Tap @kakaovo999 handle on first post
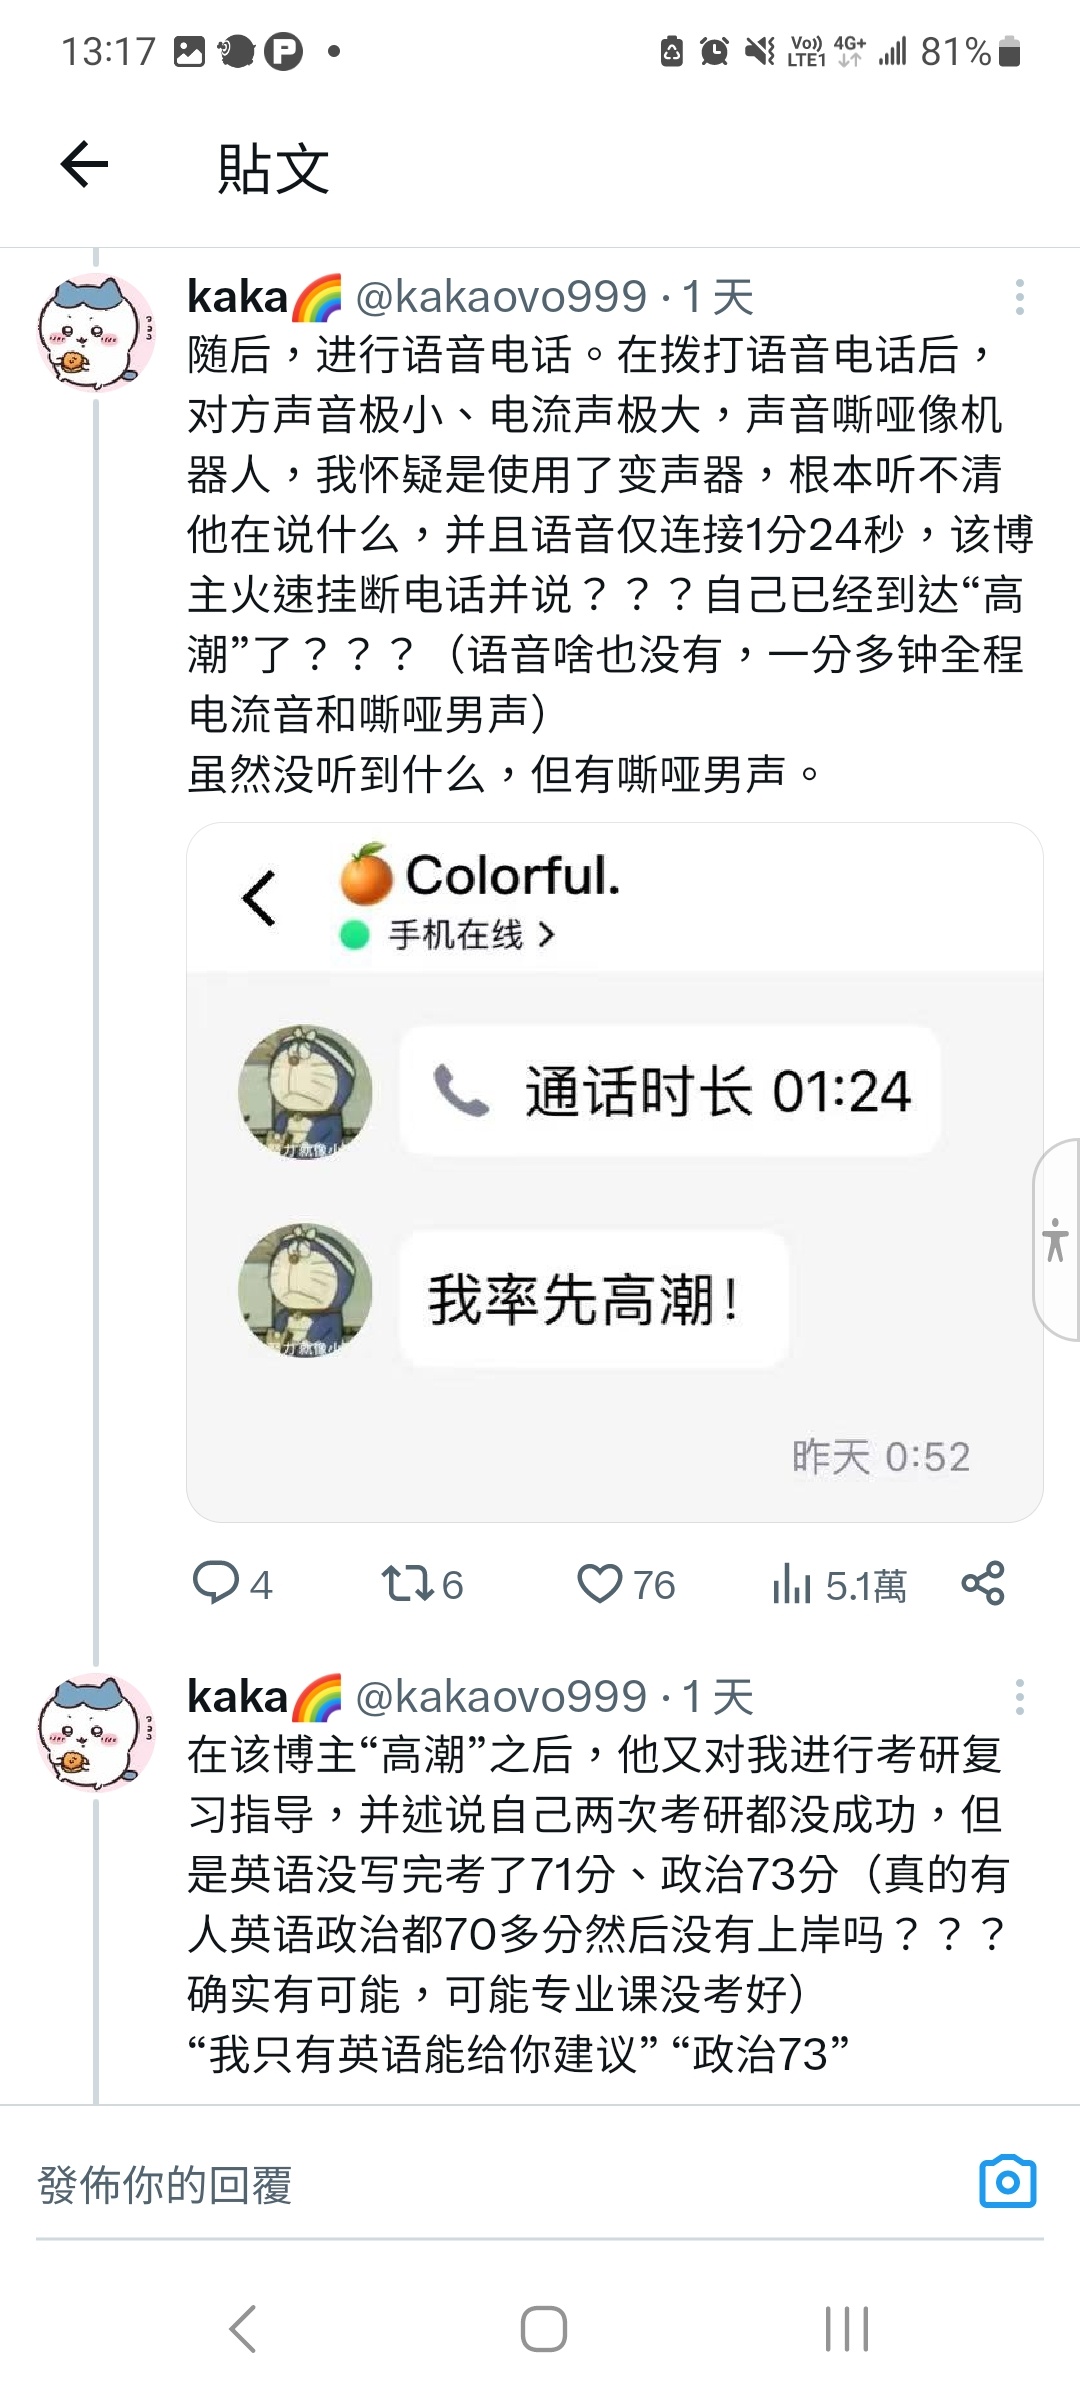1080x2400 pixels. point(501,297)
